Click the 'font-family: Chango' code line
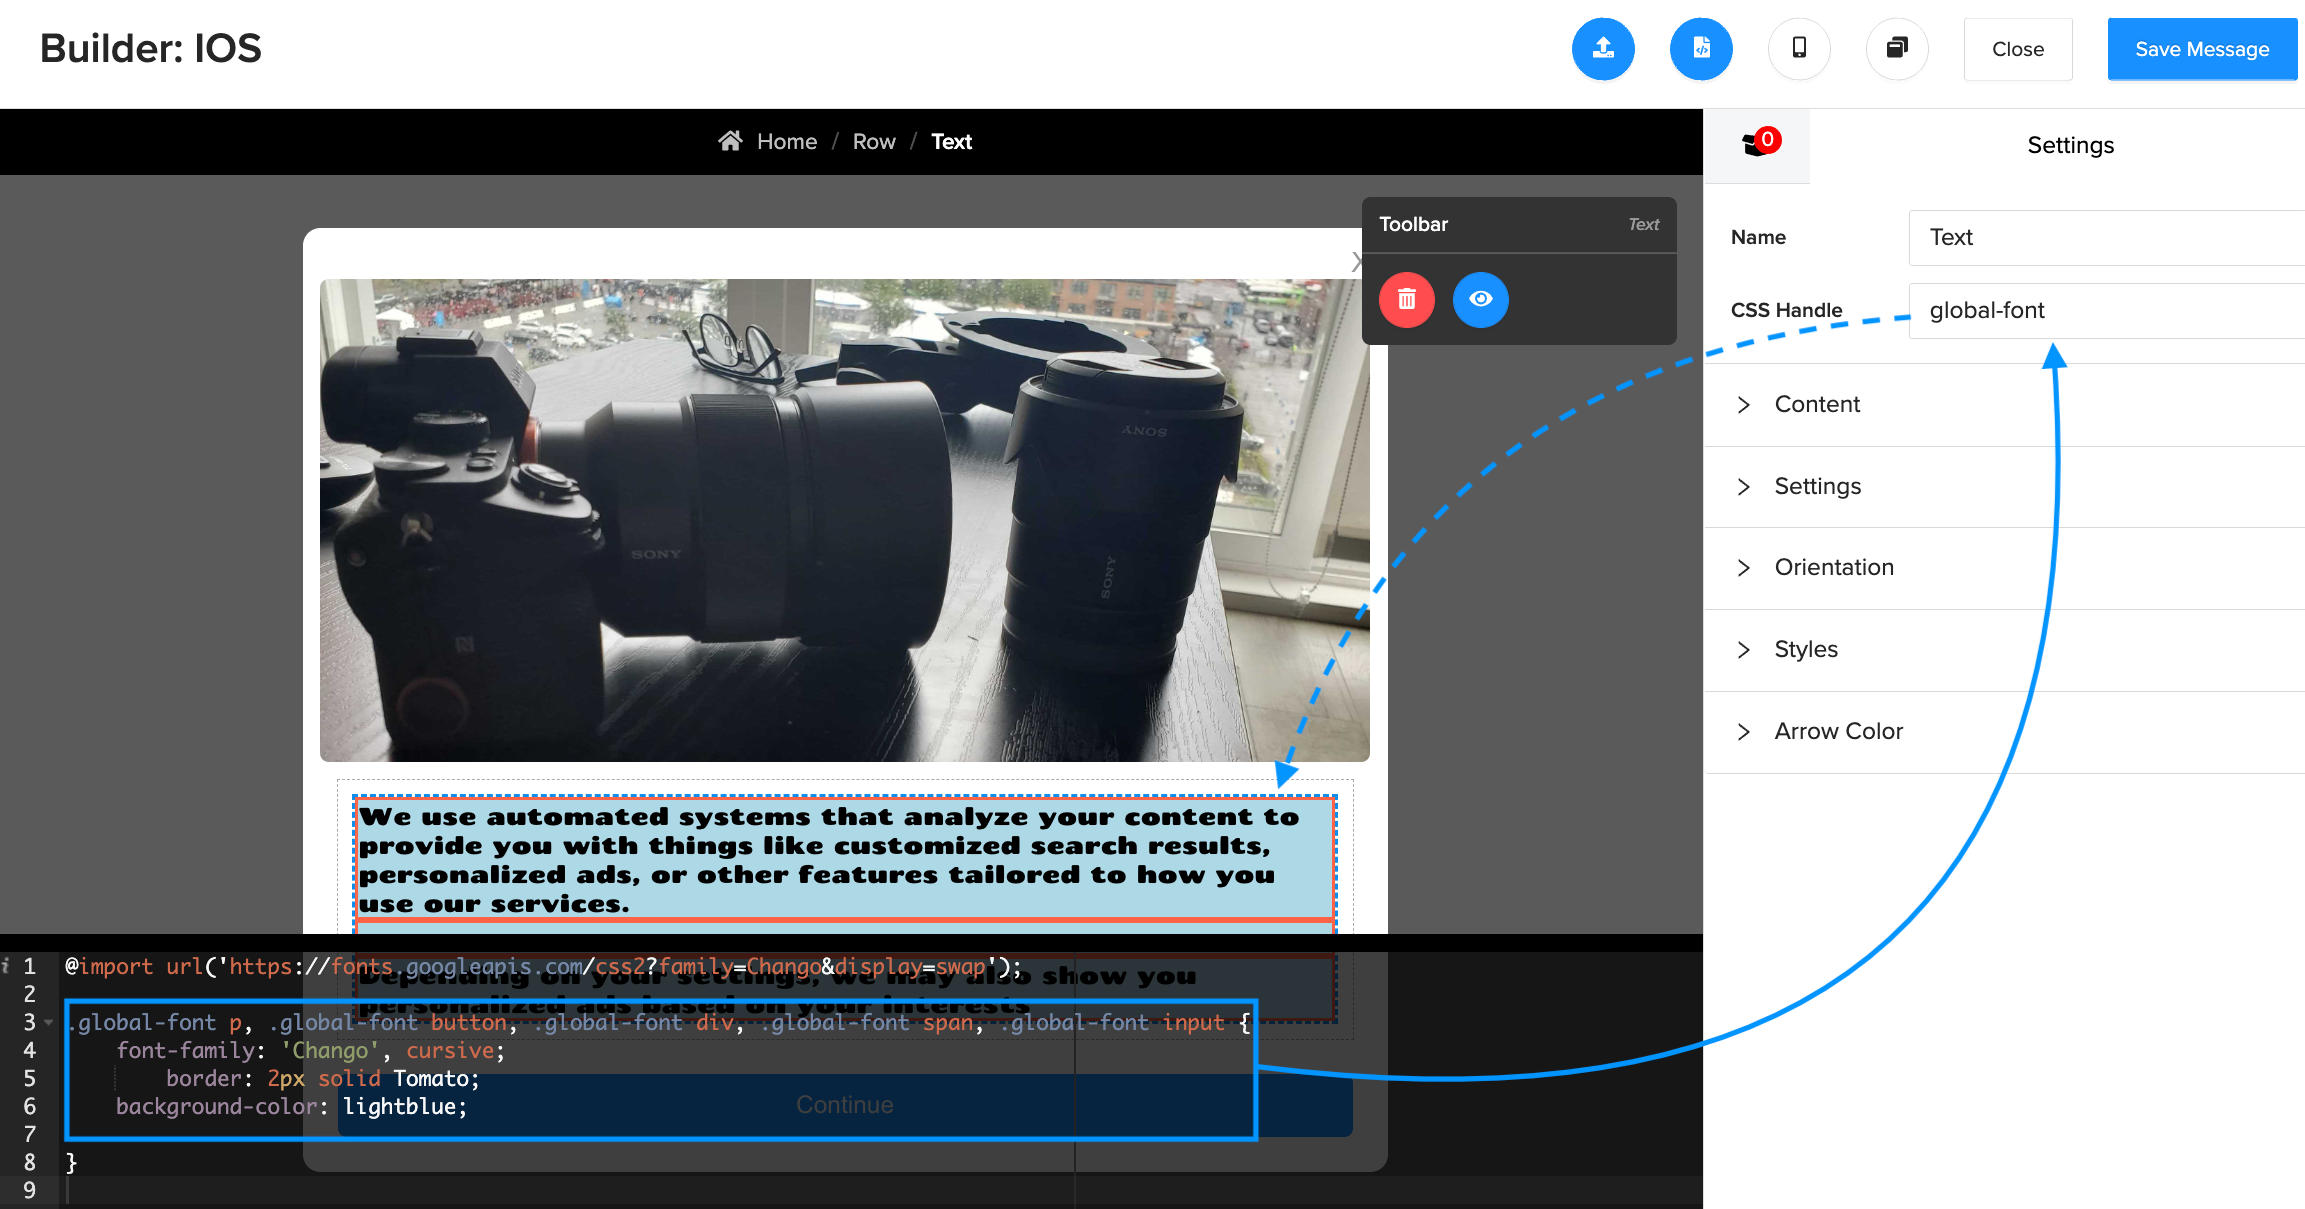Screen dimensions: 2305x1209 310,1050
